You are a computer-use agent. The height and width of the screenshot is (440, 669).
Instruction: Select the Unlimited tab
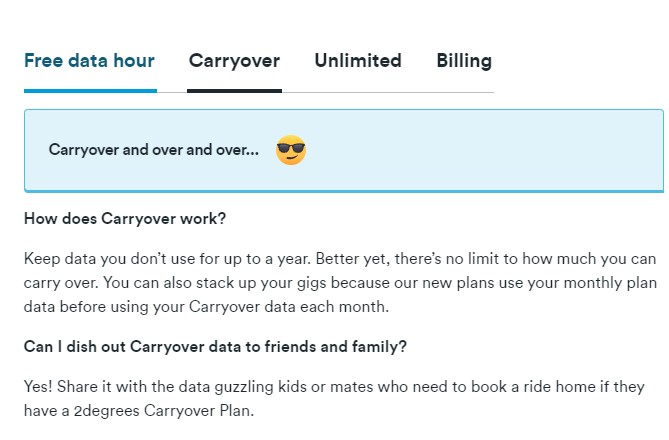358,61
